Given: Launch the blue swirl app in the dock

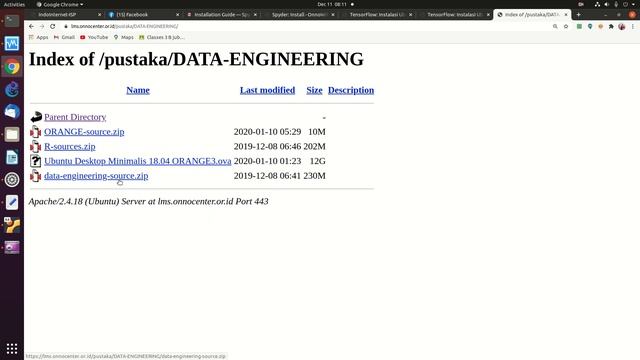Looking at the screenshot, I should pyautogui.click(x=12, y=89).
